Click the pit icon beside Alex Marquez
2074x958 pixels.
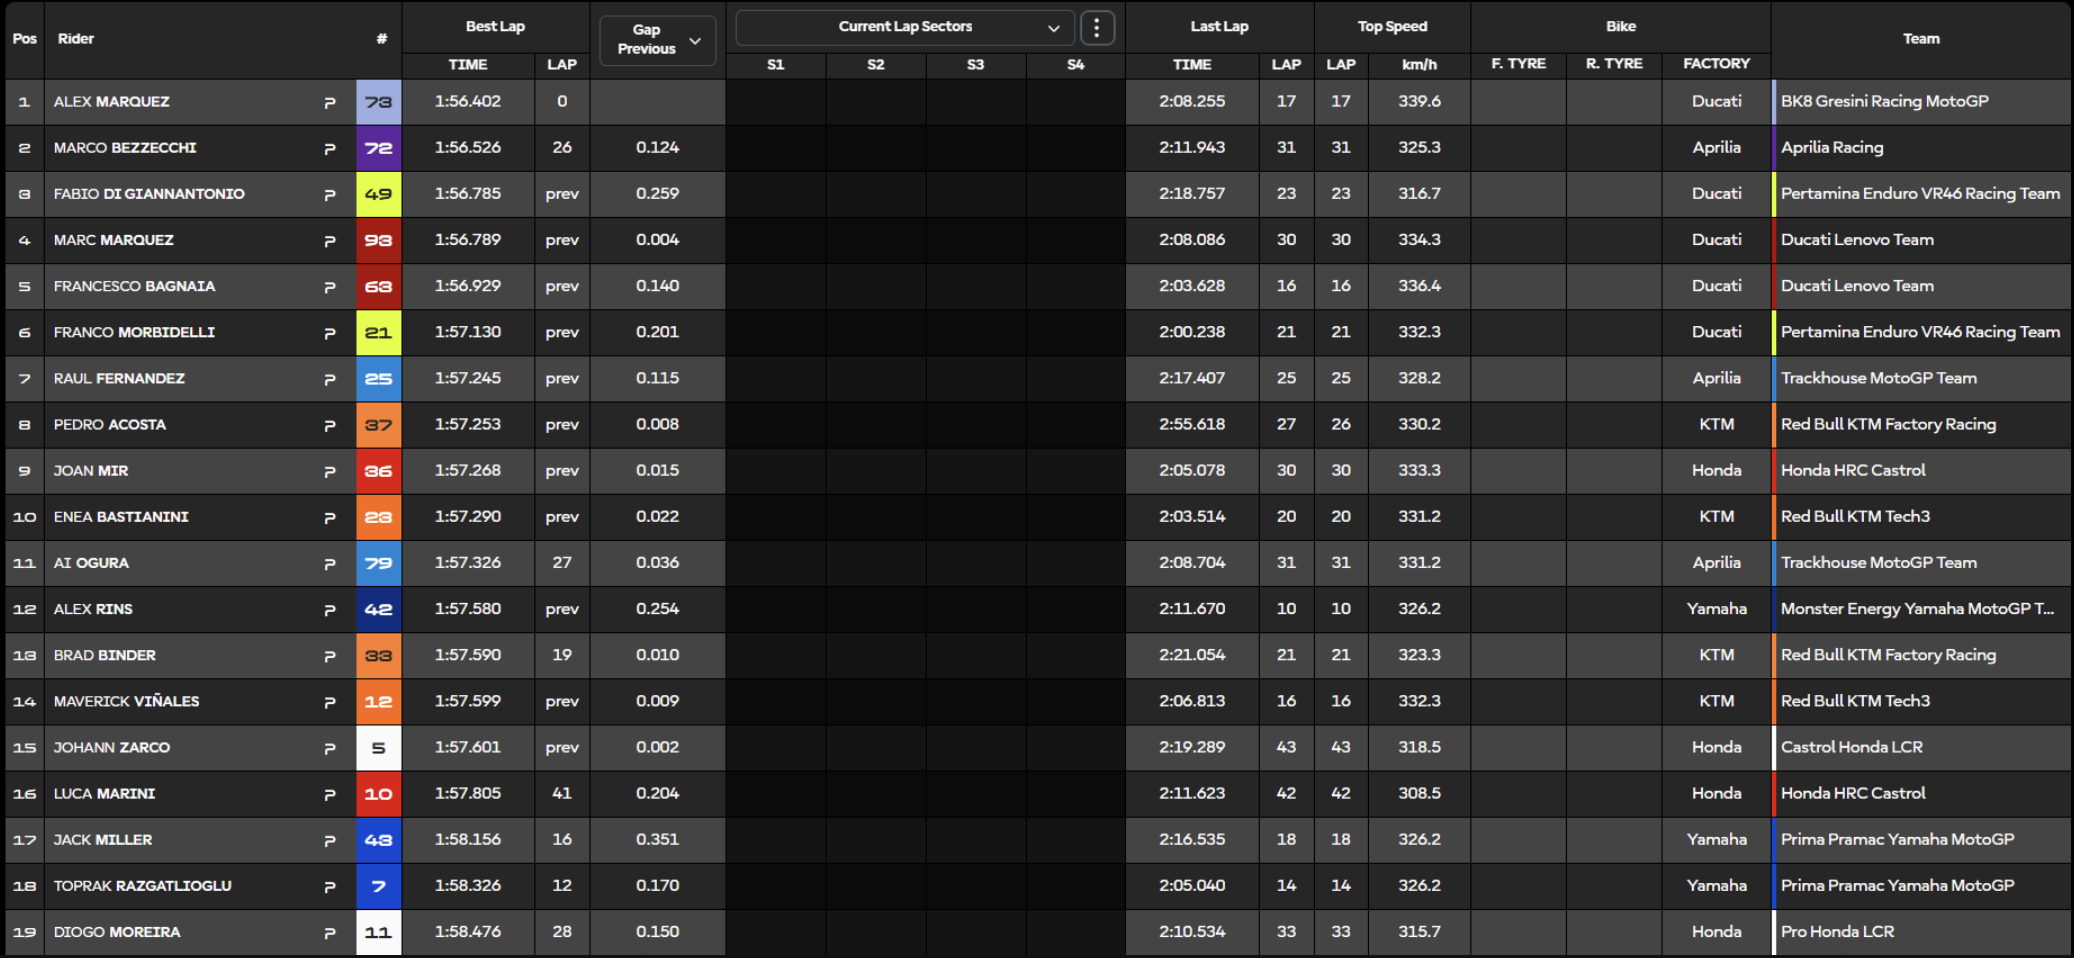pyautogui.click(x=330, y=102)
